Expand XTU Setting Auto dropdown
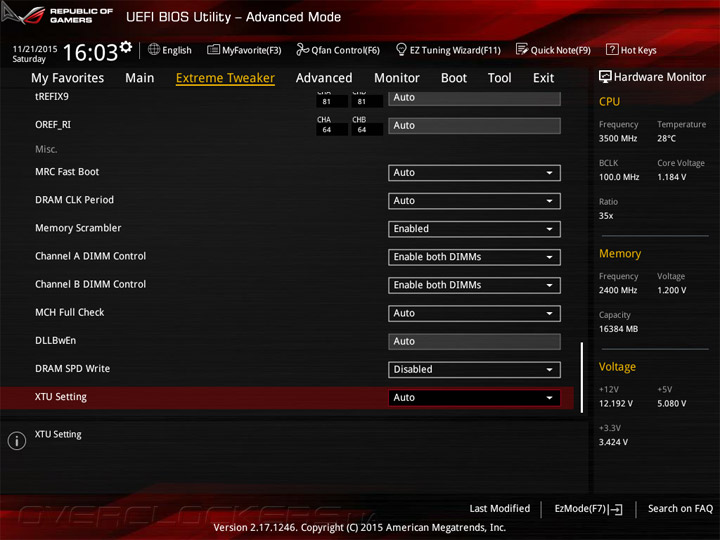Image resolution: width=720 pixels, height=540 pixels. (x=474, y=398)
